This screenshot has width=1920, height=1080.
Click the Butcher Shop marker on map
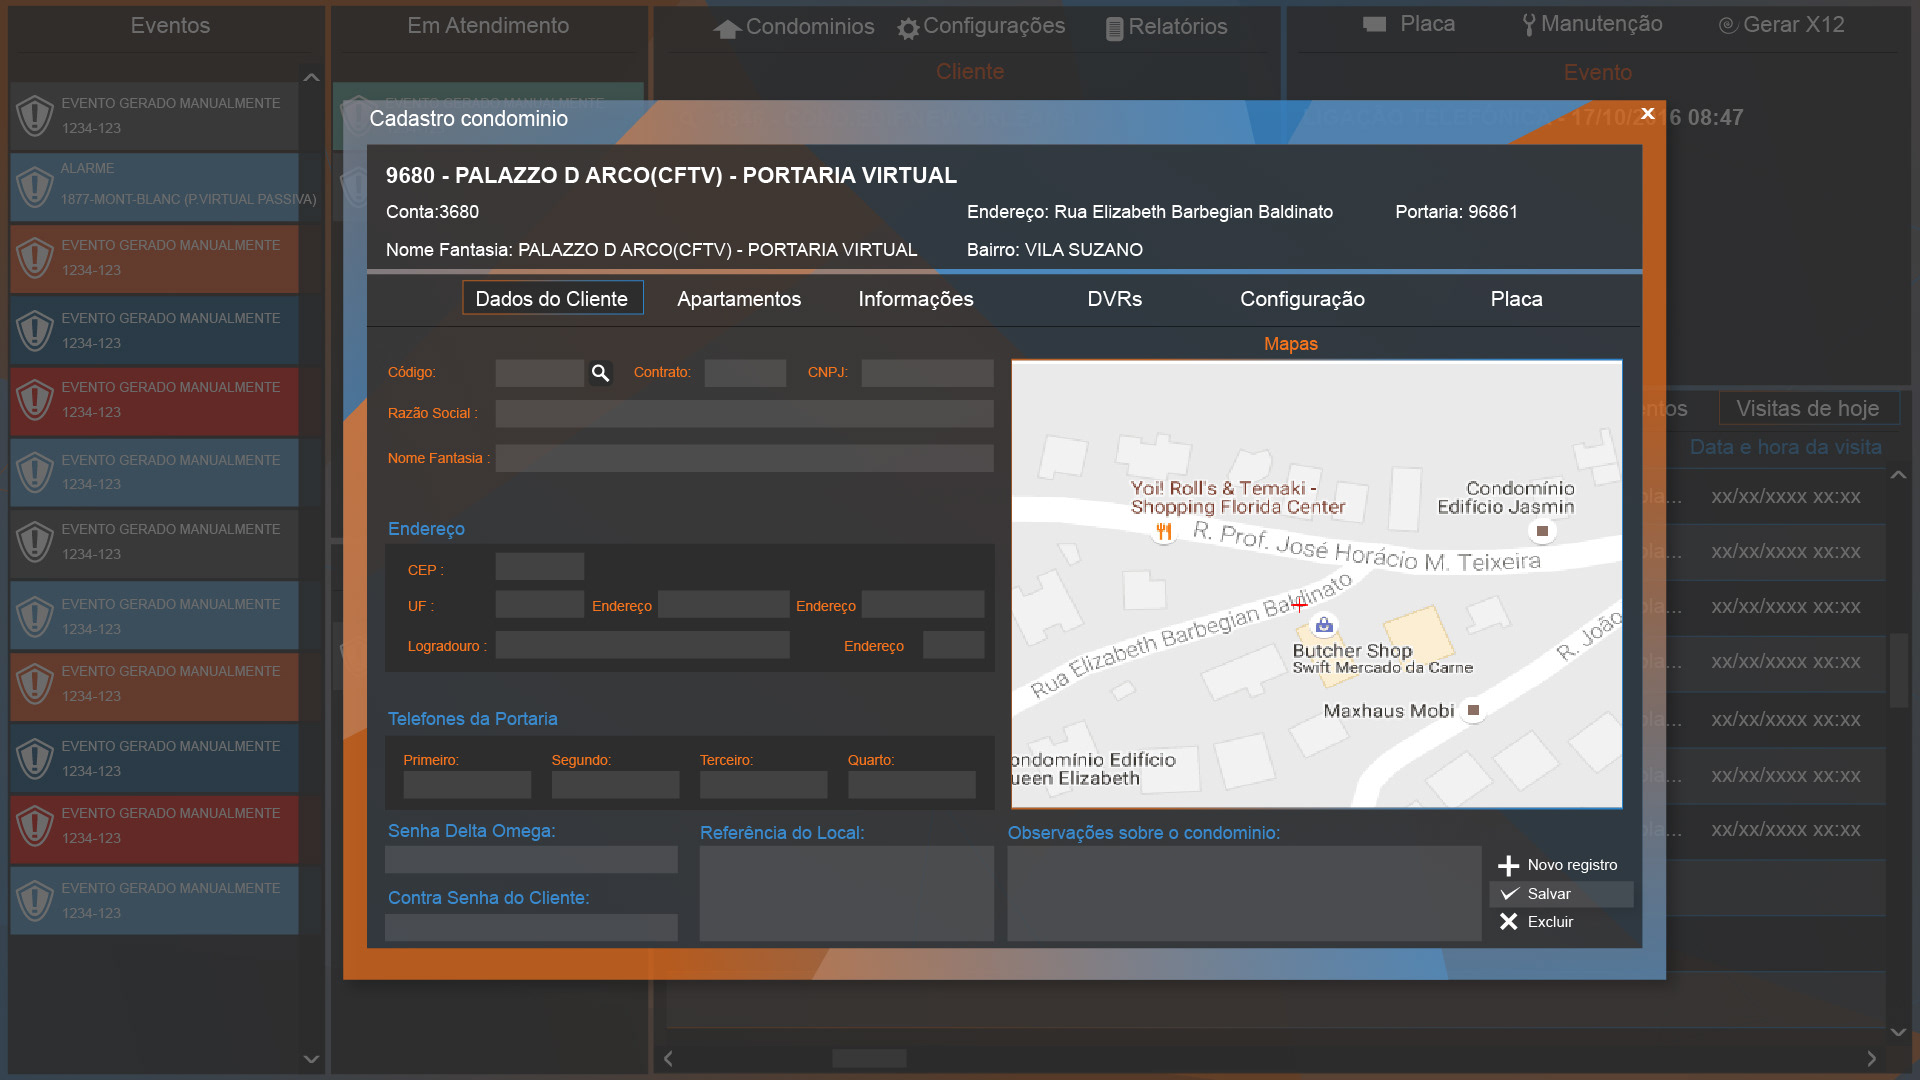(1324, 625)
